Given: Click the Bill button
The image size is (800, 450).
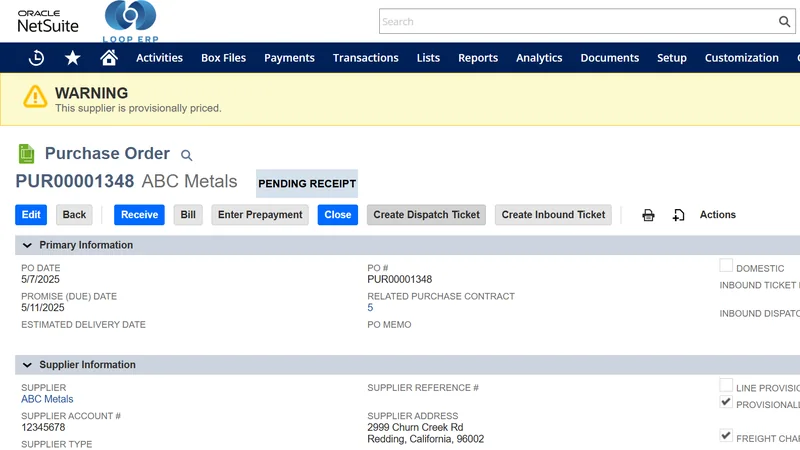Looking at the screenshot, I should point(188,215).
